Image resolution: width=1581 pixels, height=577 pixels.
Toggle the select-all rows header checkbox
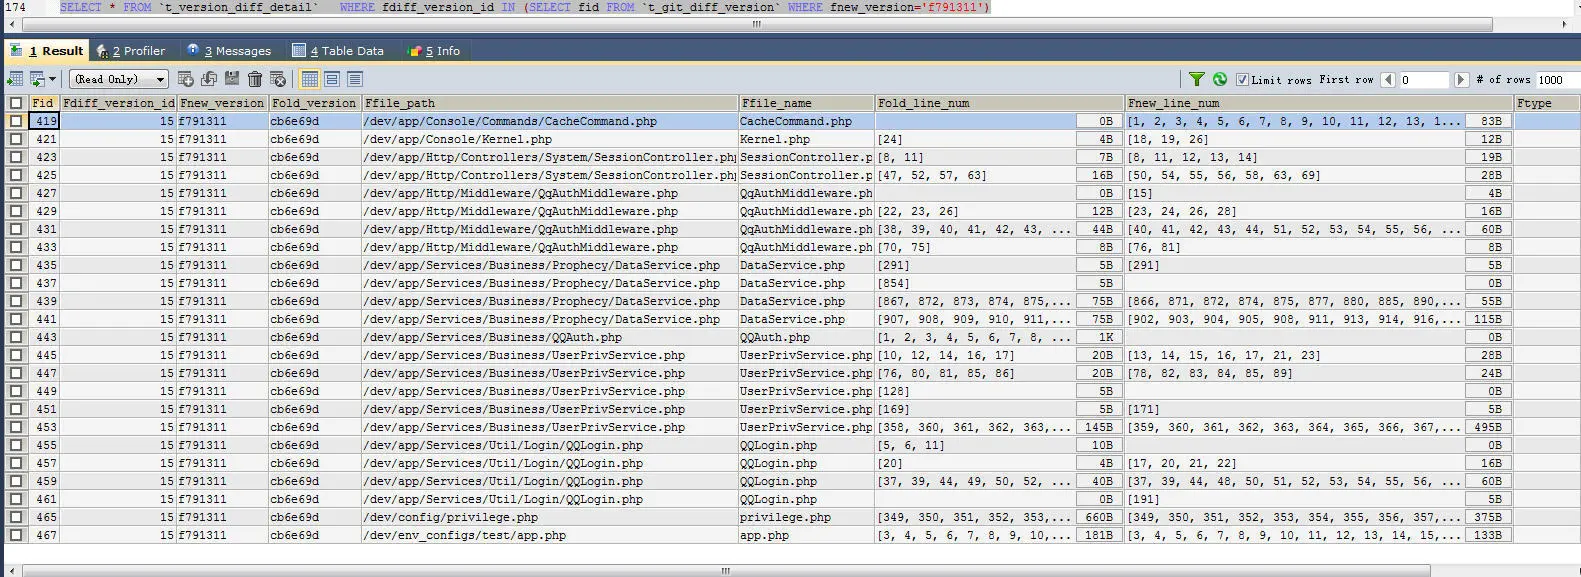[16, 103]
